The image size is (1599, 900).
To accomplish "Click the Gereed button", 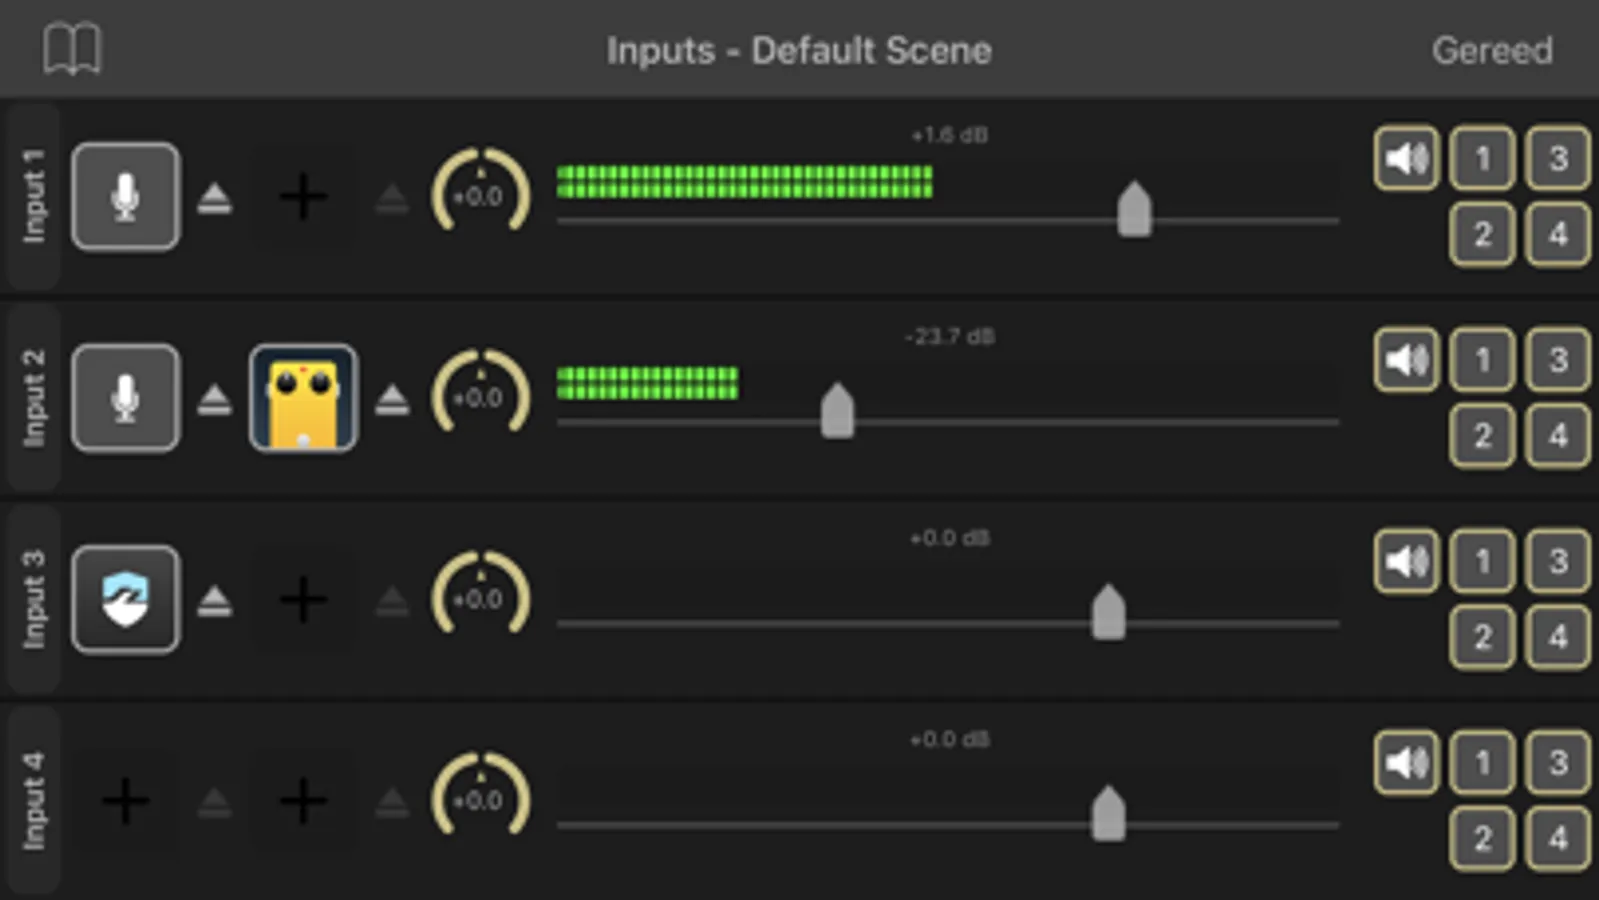I will click(x=1491, y=50).
